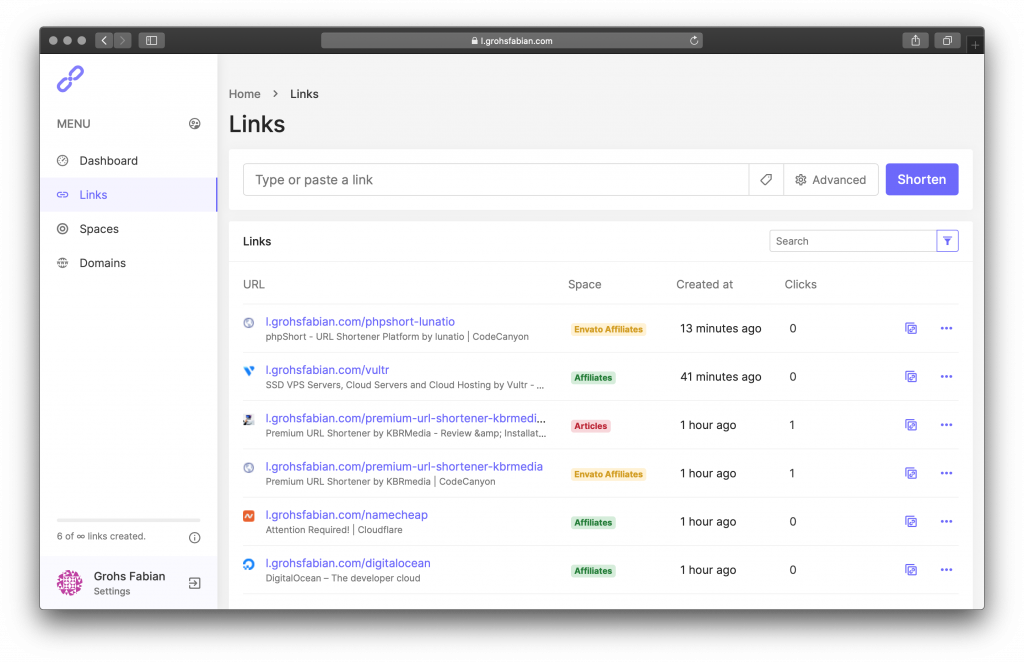This screenshot has height=662, width=1024.
Task: Click the browser forward button
Action: point(122,40)
